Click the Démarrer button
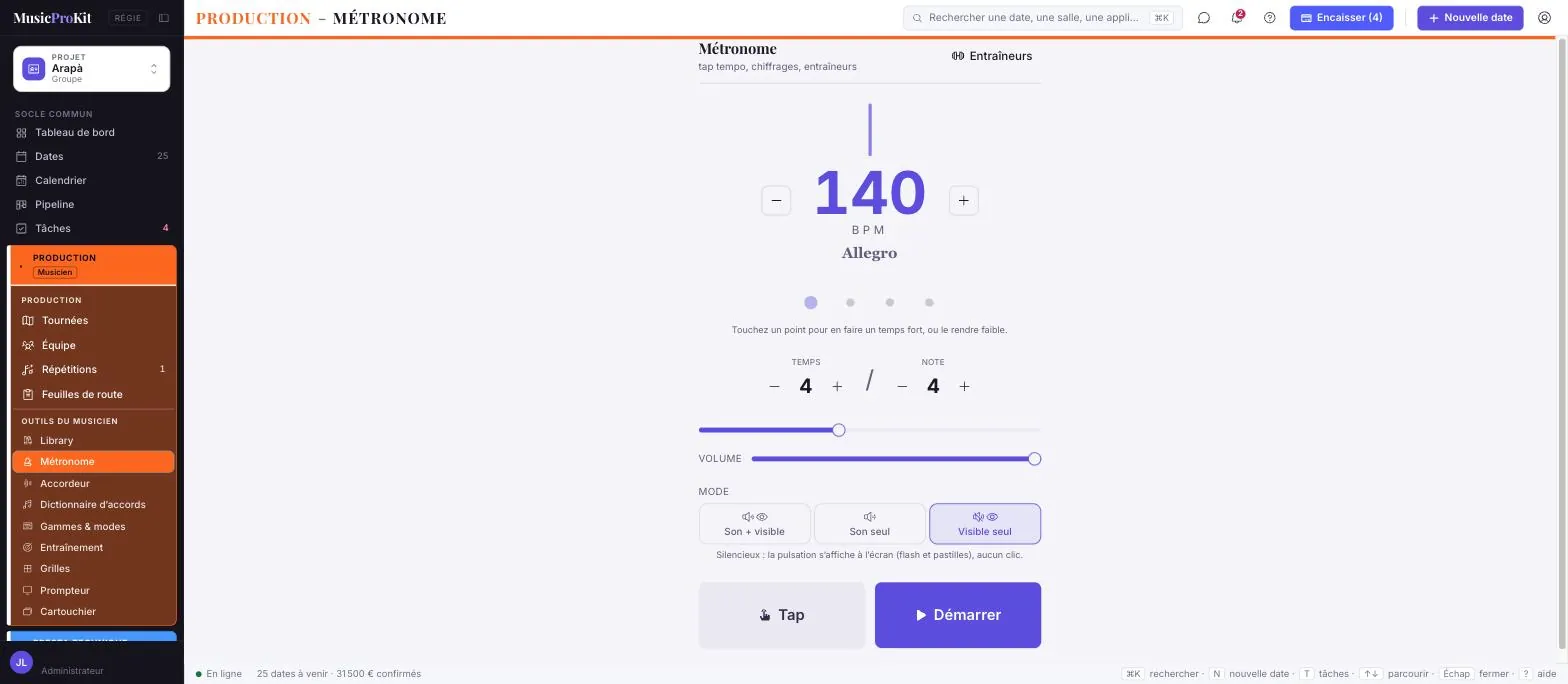The height and width of the screenshot is (684, 1568). (958, 616)
